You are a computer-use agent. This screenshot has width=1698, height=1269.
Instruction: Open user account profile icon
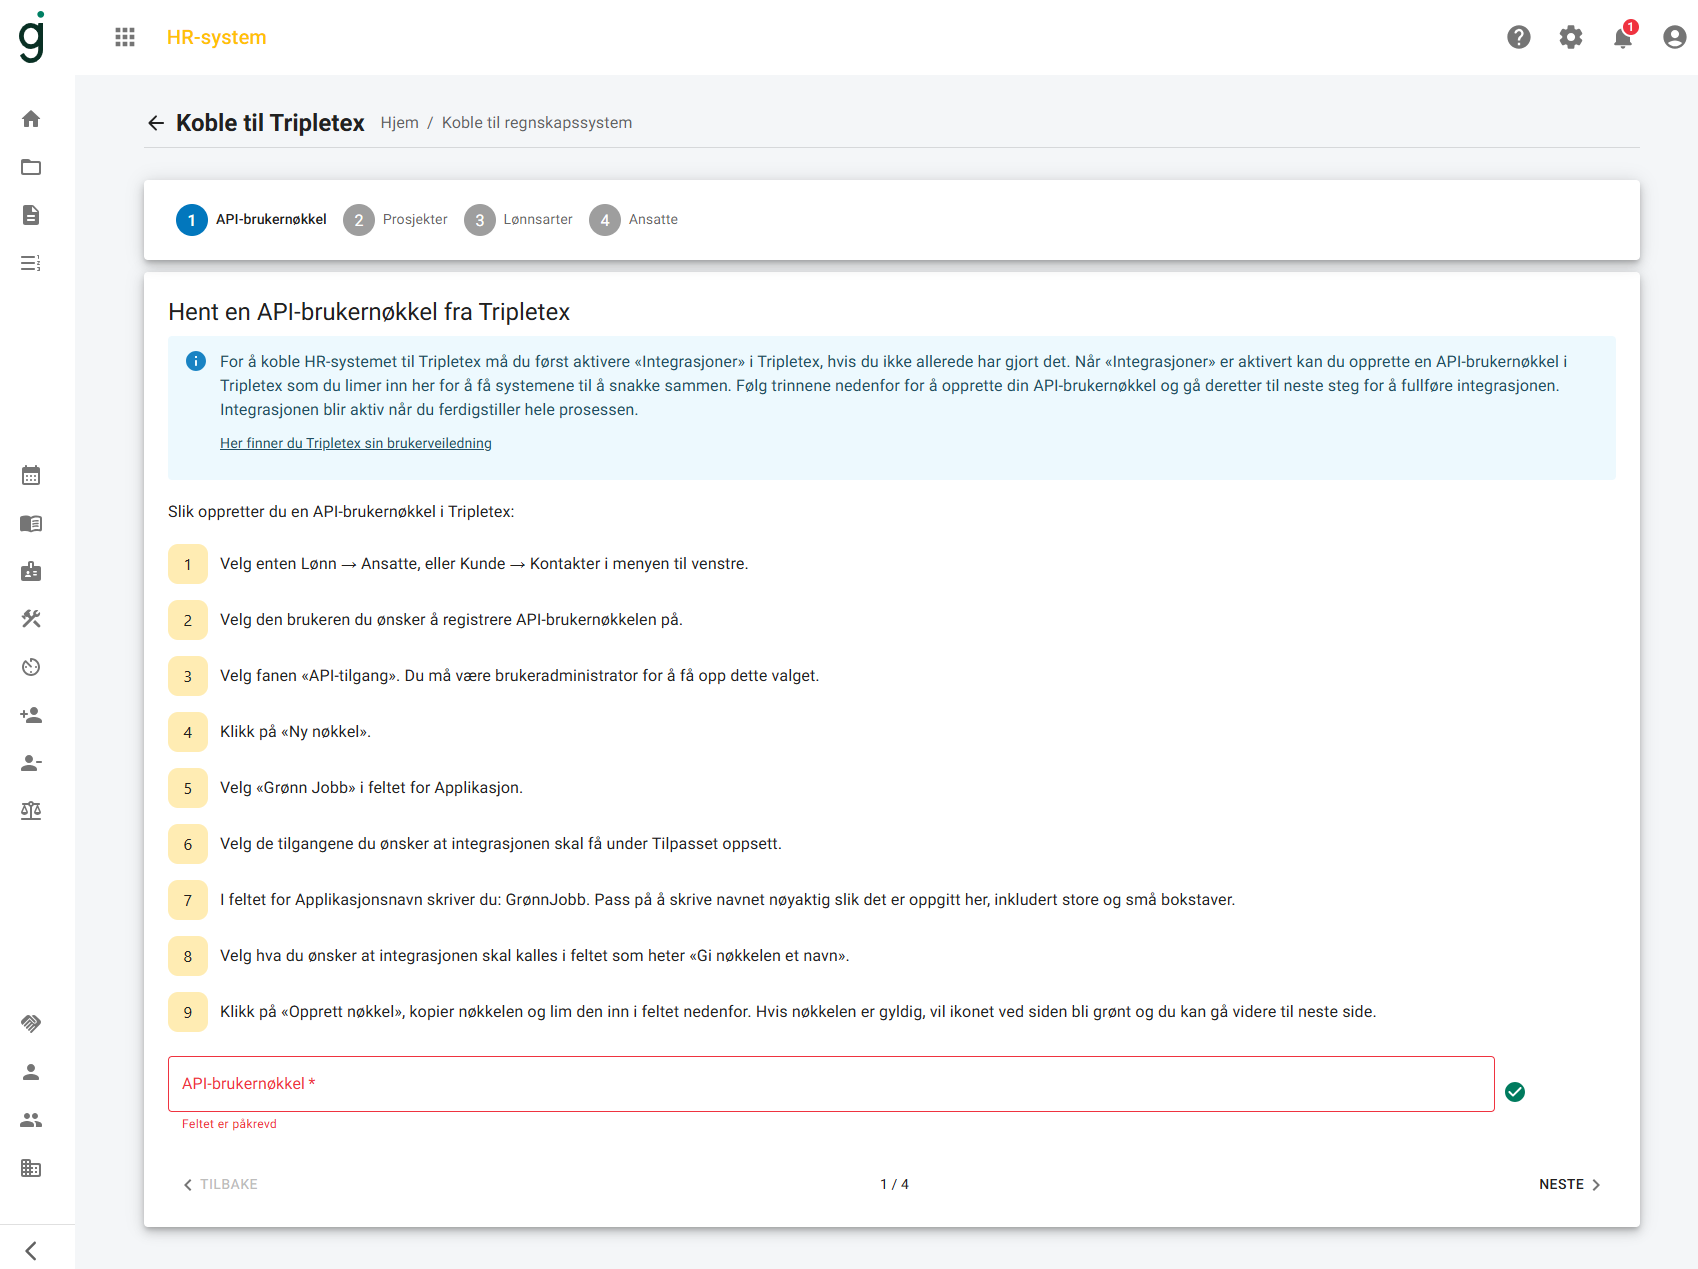click(x=1675, y=37)
